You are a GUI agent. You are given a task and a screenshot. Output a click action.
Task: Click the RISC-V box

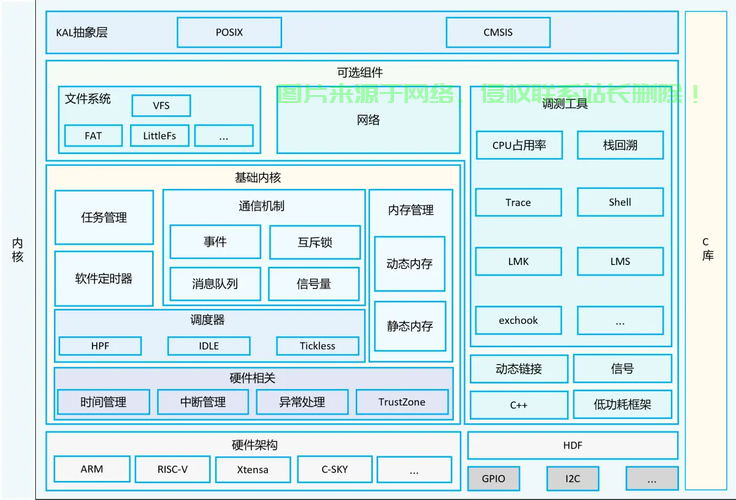172,469
